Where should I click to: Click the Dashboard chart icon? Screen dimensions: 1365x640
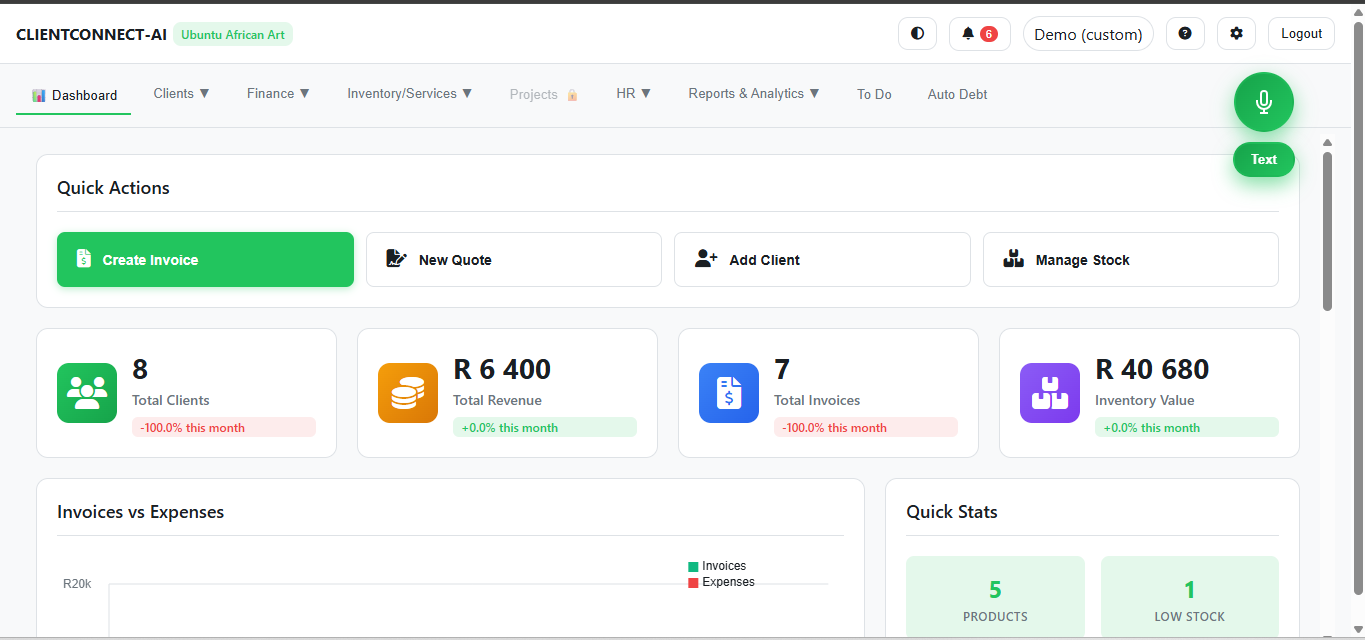(x=38, y=94)
